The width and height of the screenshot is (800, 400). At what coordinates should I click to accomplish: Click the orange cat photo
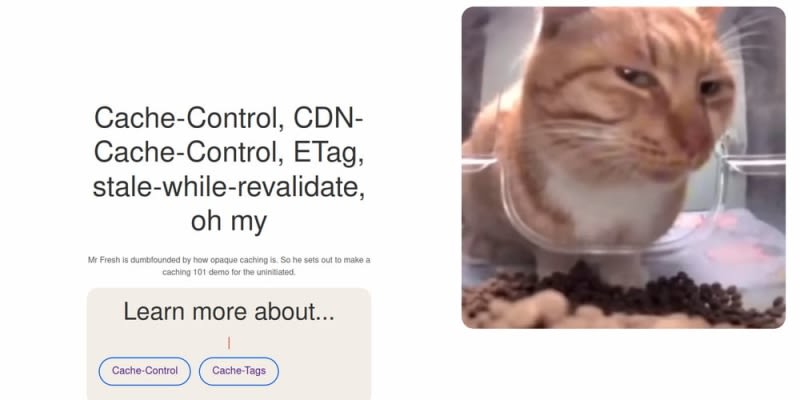(x=623, y=167)
